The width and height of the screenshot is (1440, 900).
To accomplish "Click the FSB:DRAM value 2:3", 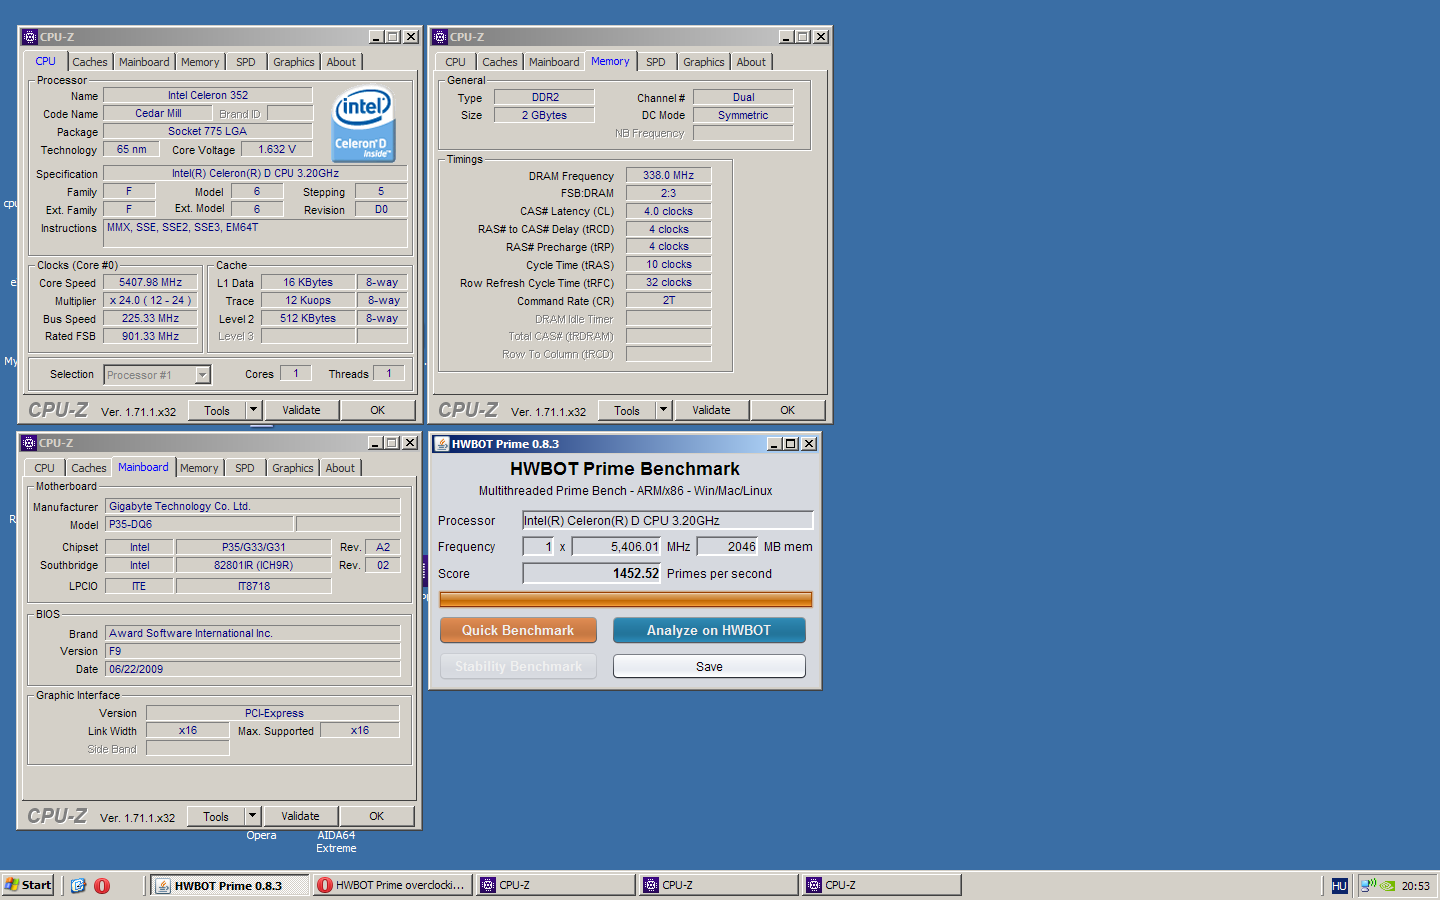I will (668, 193).
